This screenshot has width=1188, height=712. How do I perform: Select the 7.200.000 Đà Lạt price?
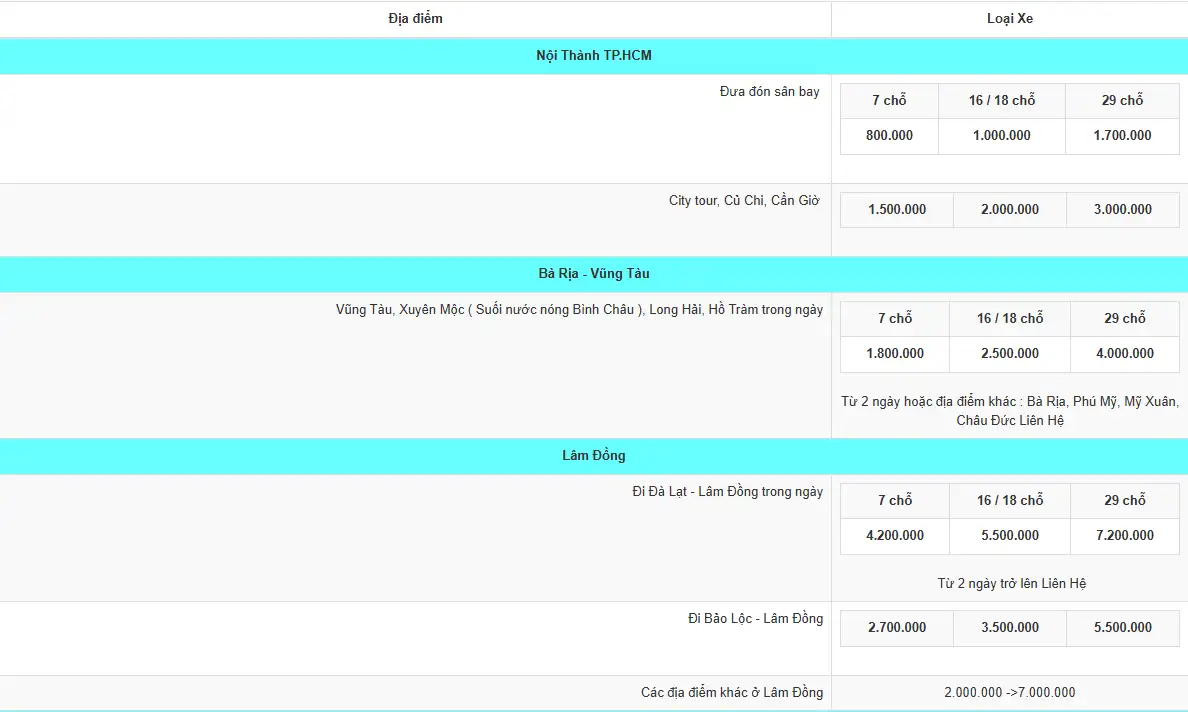pyautogui.click(x=1125, y=536)
